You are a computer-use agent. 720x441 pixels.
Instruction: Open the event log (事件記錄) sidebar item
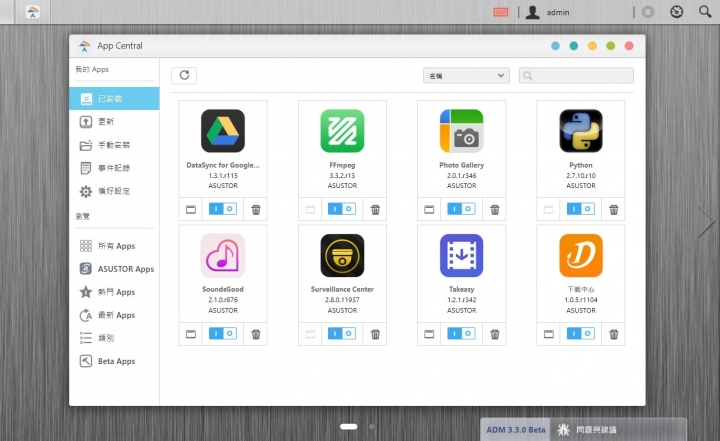pos(114,168)
